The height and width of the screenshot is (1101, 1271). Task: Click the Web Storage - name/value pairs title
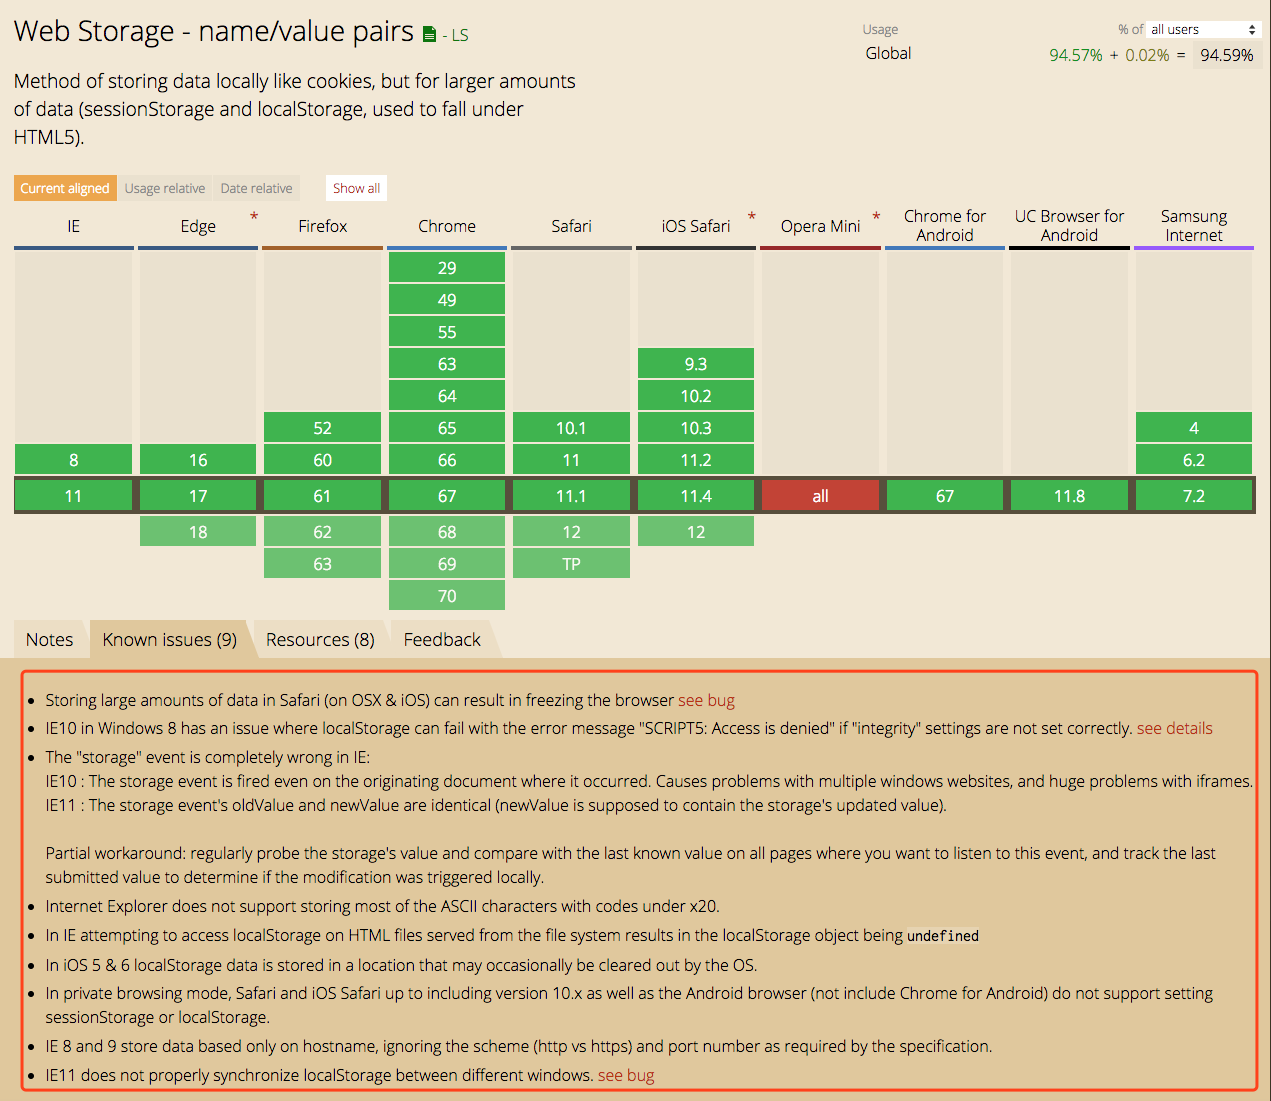(214, 31)
